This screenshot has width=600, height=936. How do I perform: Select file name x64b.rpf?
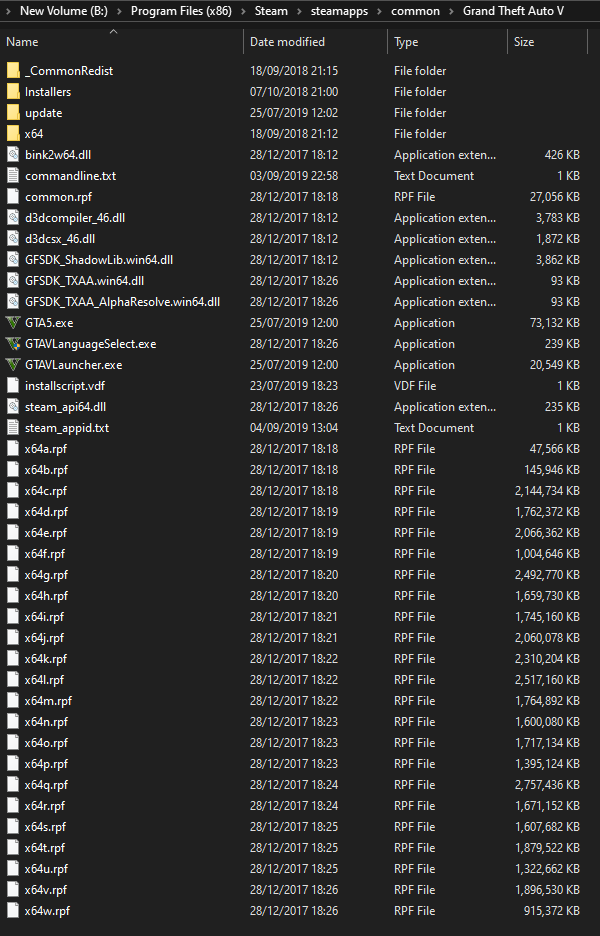coord(46,470)
